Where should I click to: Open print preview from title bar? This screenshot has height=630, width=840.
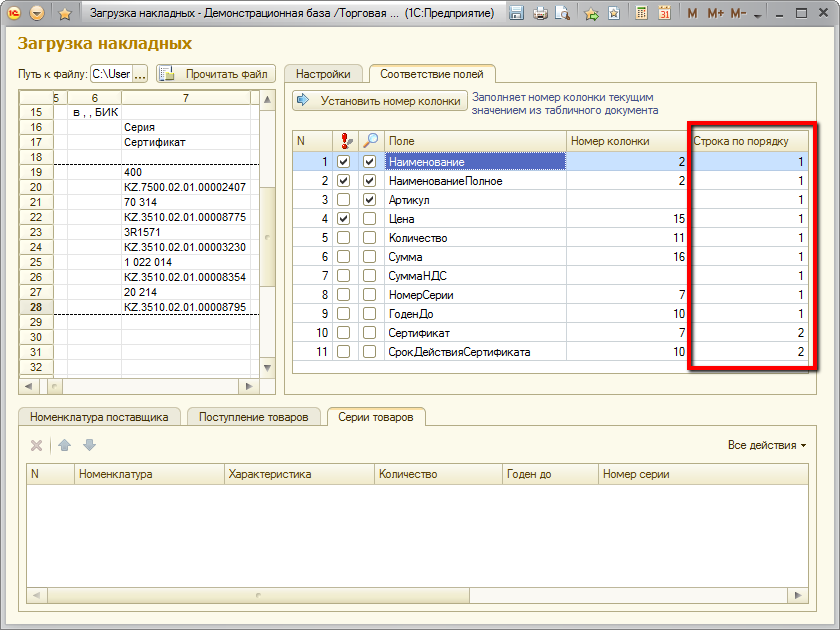point(563,14)
